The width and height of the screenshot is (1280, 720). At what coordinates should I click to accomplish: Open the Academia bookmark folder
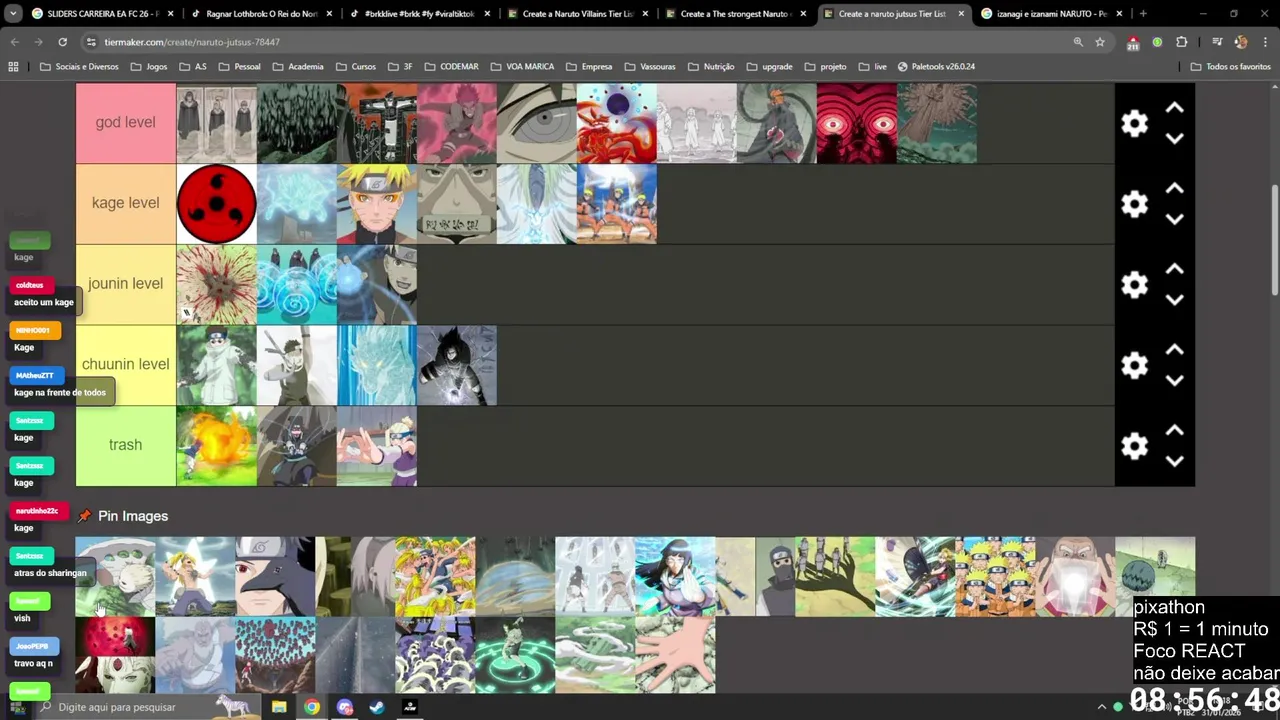pos(297,67)
